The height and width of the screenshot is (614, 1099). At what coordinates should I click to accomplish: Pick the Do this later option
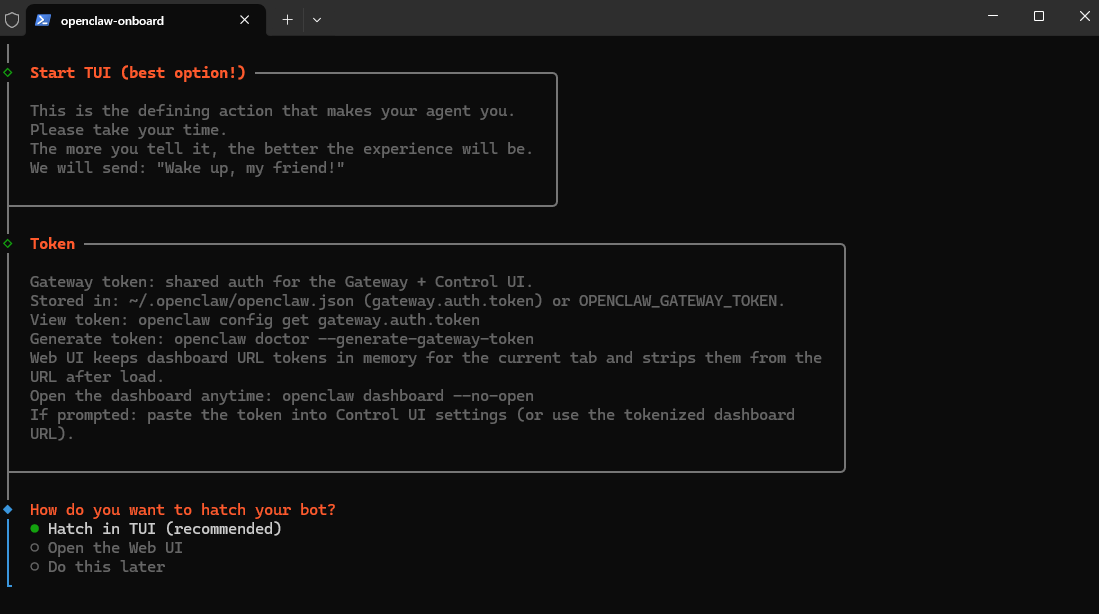pyautogui.click(x=106, y=567)
